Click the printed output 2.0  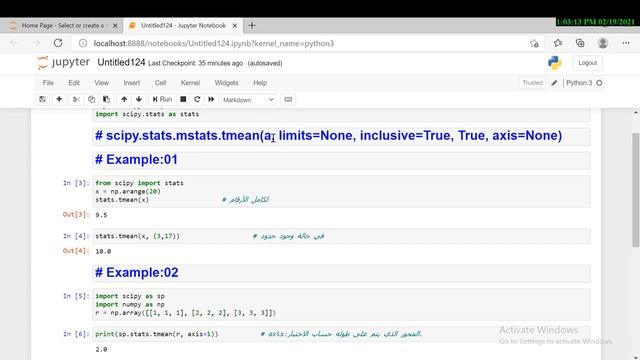click(101, 349)
